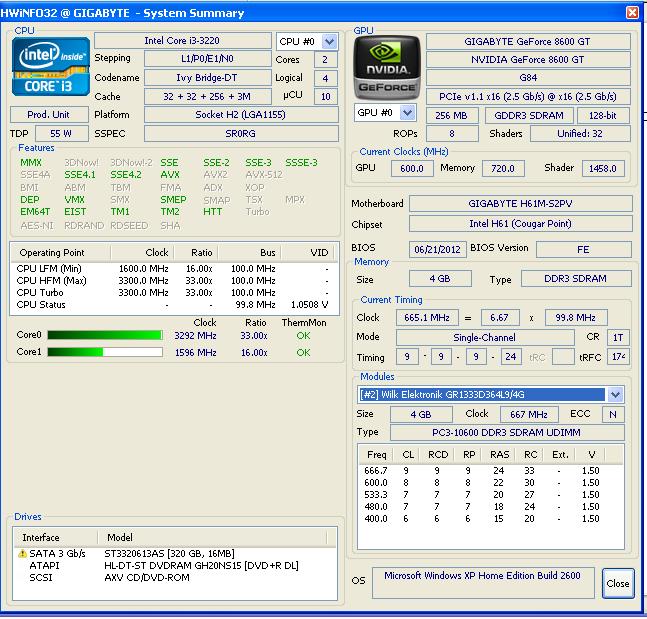This screenshot has width=647, height=619.
Task: Click the NVIDIA GeForce logo
Action: click(387, 68)
